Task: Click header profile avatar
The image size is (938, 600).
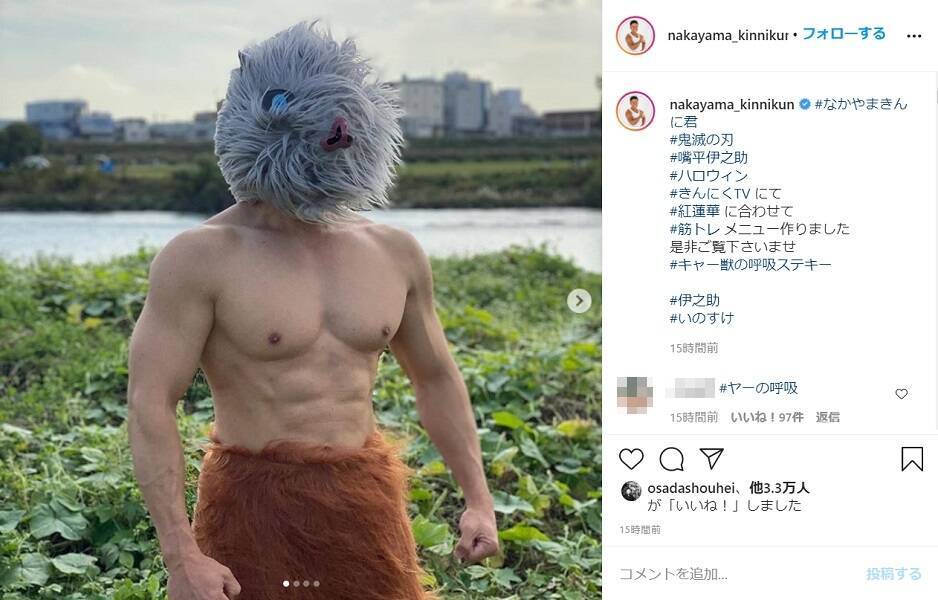Action: coord(635,36)
